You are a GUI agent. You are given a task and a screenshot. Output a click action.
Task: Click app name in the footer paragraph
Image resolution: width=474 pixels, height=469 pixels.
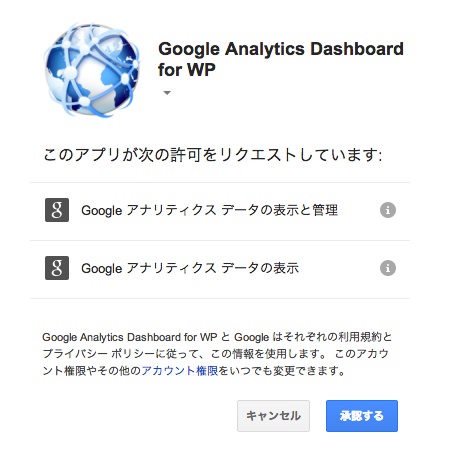(x=130, y=337)
